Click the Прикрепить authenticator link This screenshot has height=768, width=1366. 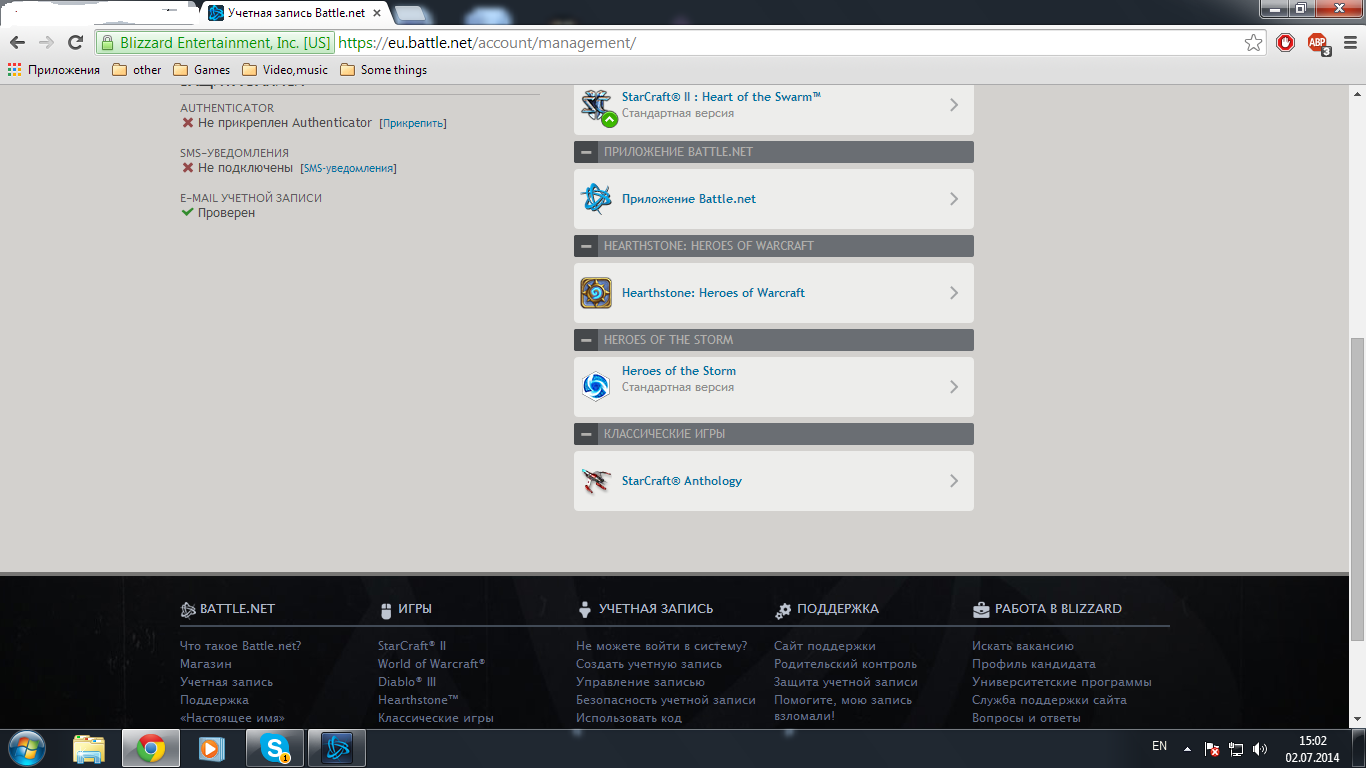413,123
